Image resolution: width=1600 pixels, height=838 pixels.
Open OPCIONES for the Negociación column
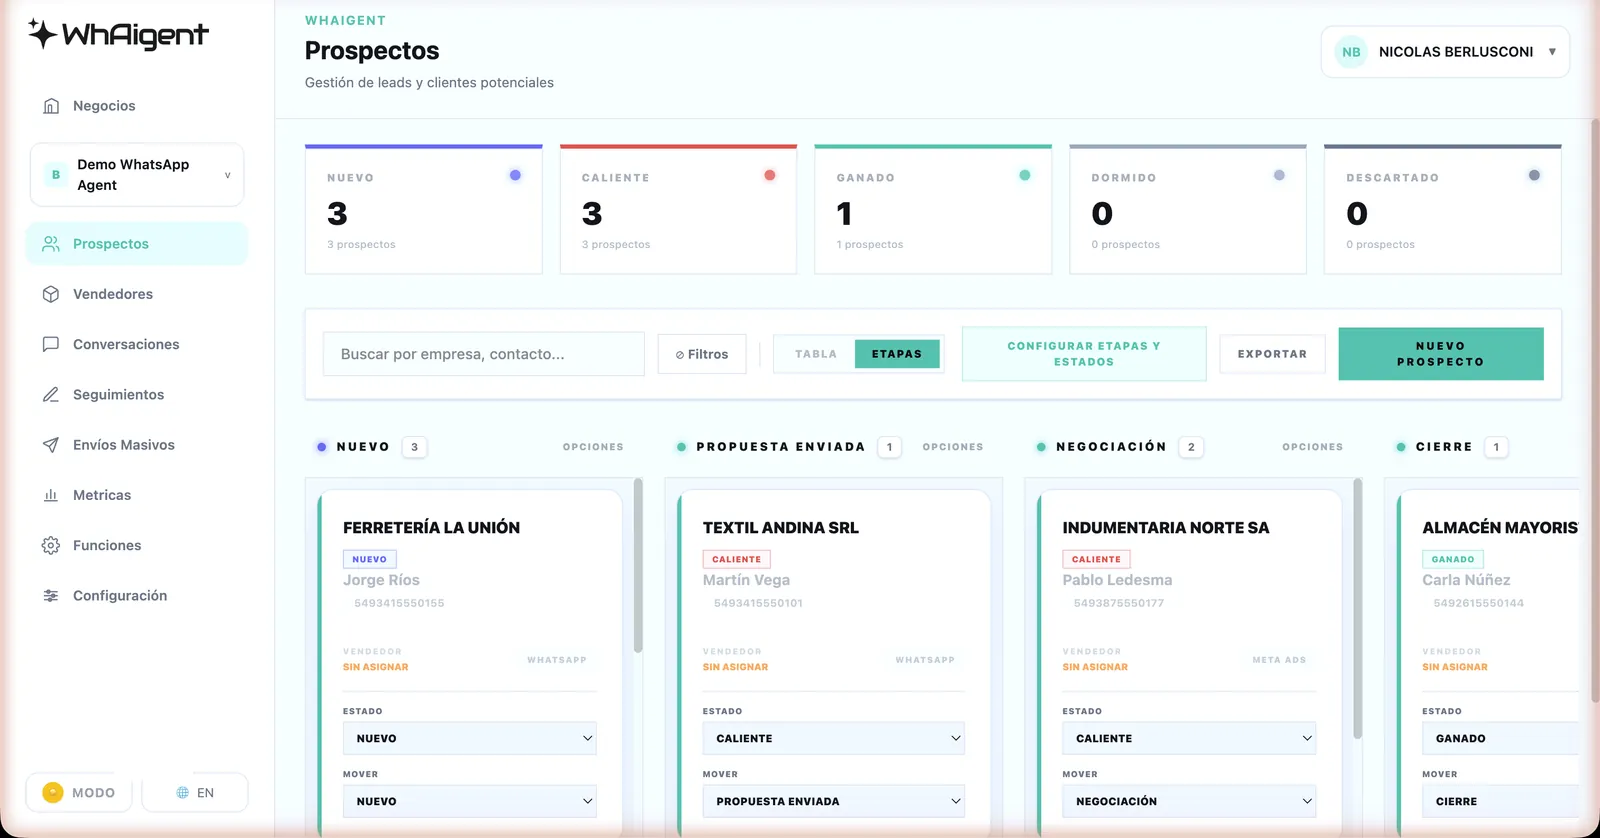click(x=1313, y=447)
